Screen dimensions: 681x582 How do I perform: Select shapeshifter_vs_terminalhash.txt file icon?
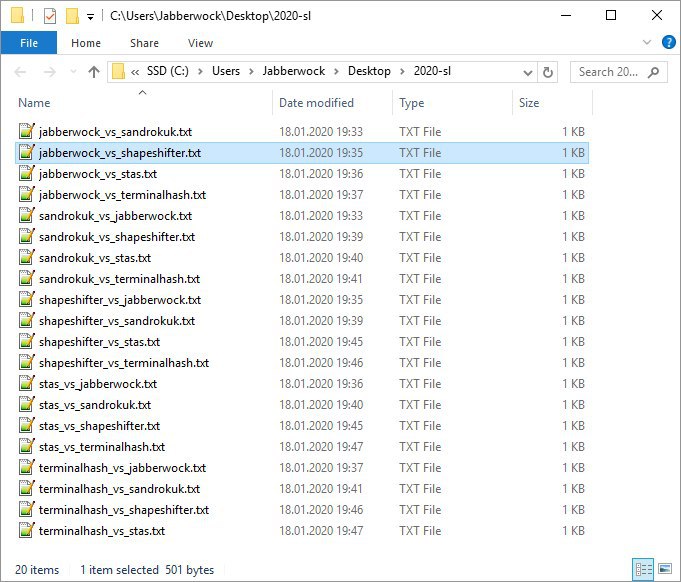[26, 362]
